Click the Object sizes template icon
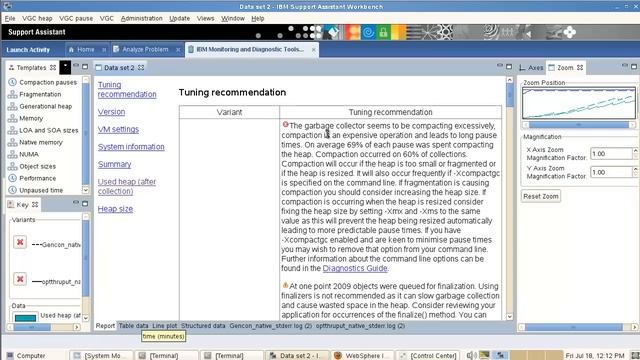This screenshot has width=640, height=360. tap(13, 166)
